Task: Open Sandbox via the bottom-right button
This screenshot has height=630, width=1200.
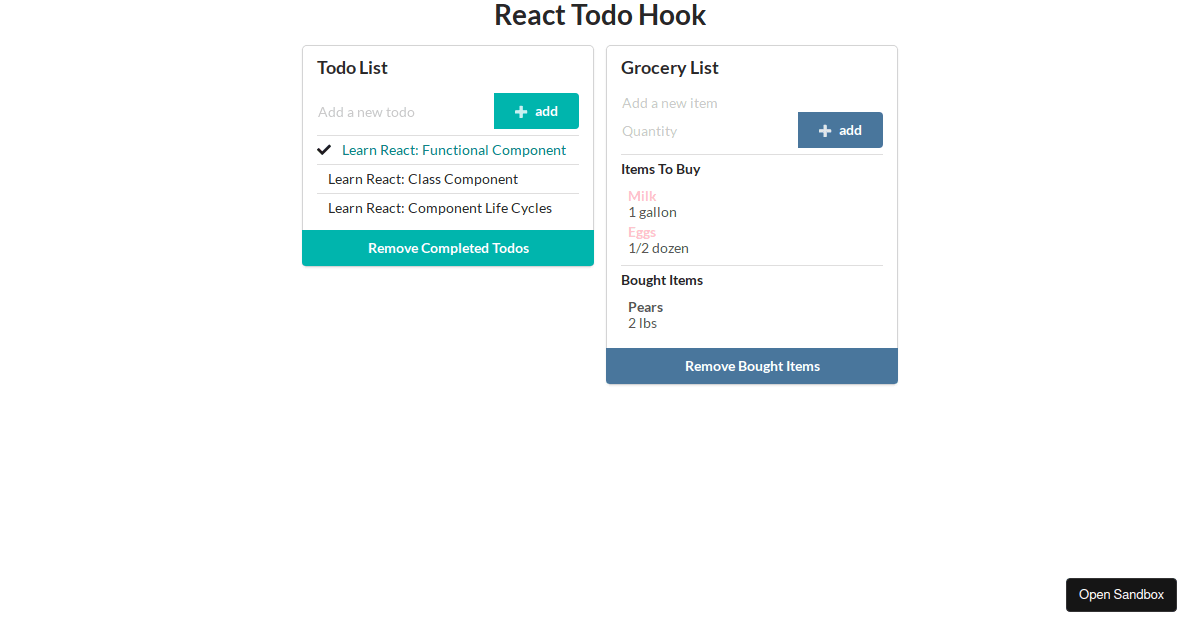Action: 1121,594
